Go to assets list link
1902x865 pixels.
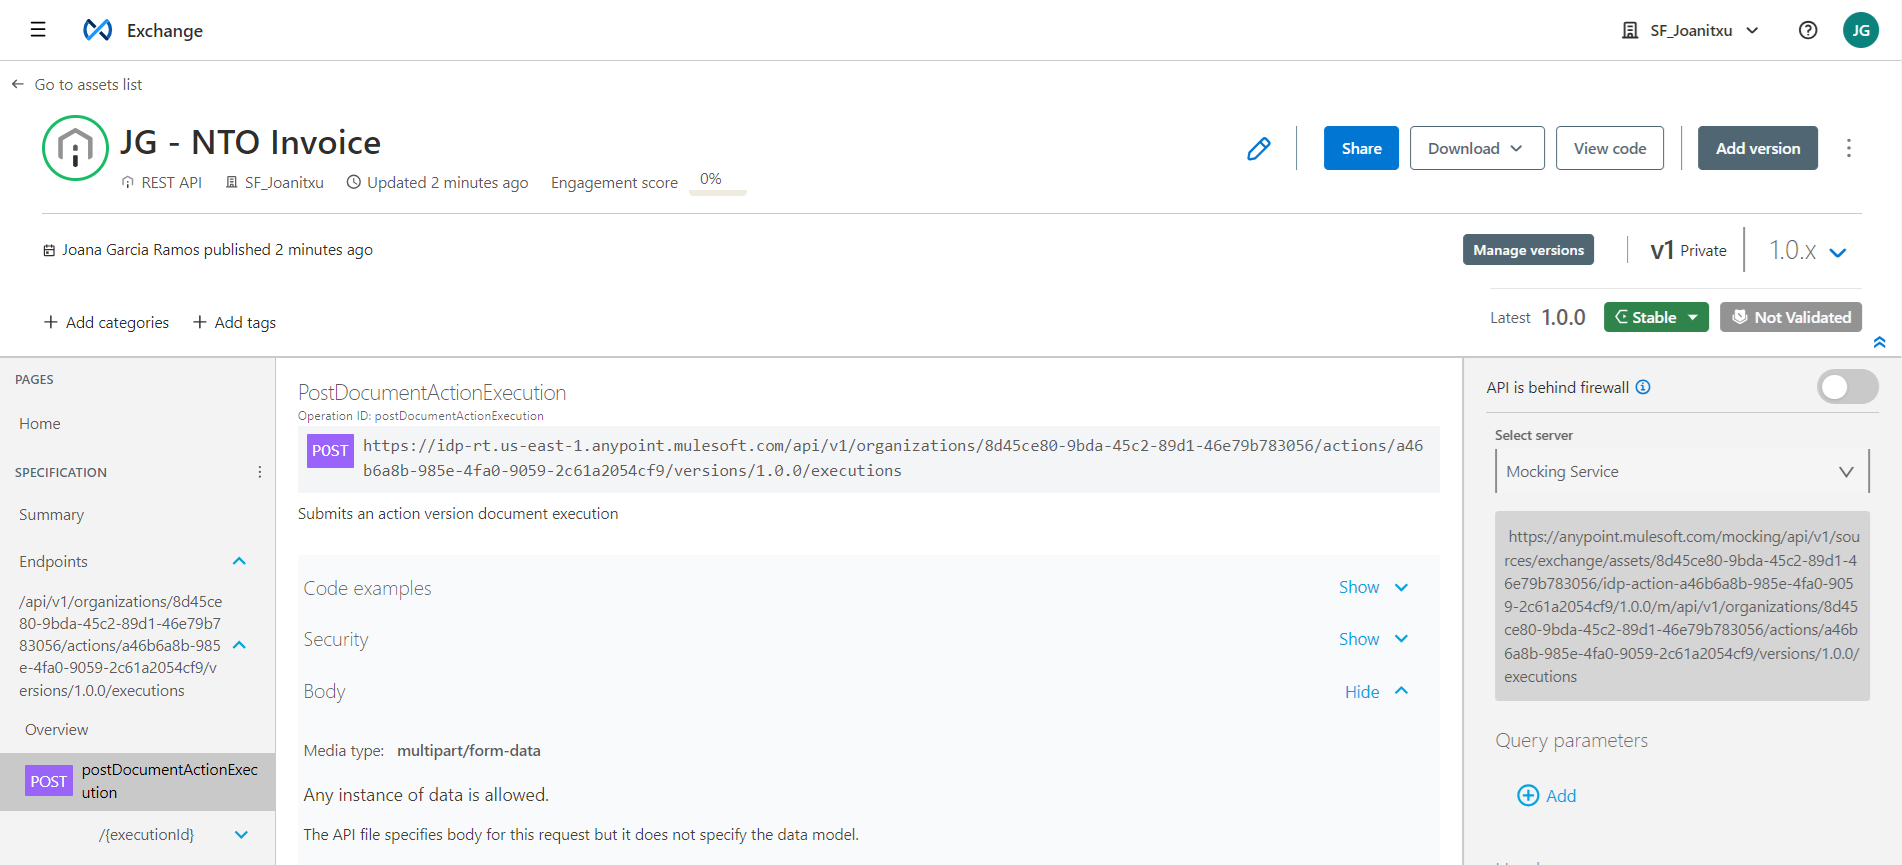[x=88, y=85]
